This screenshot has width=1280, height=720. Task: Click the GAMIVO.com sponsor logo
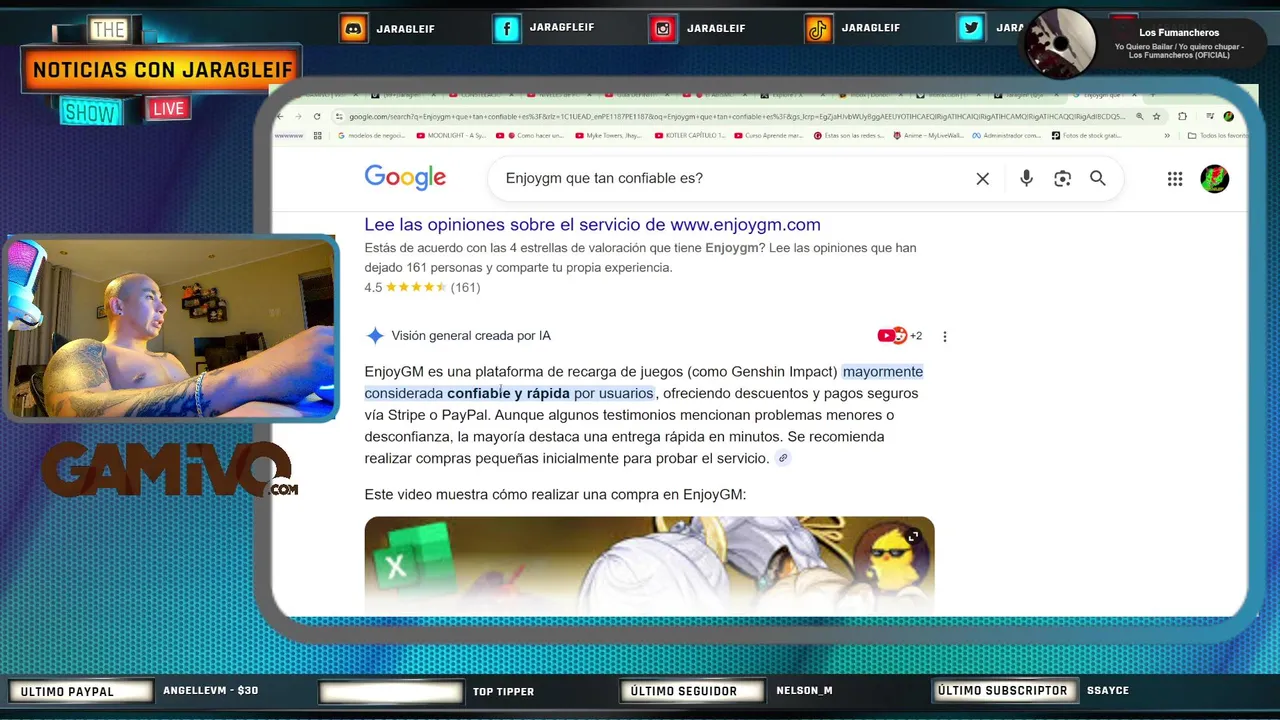(x=170, y=468)
